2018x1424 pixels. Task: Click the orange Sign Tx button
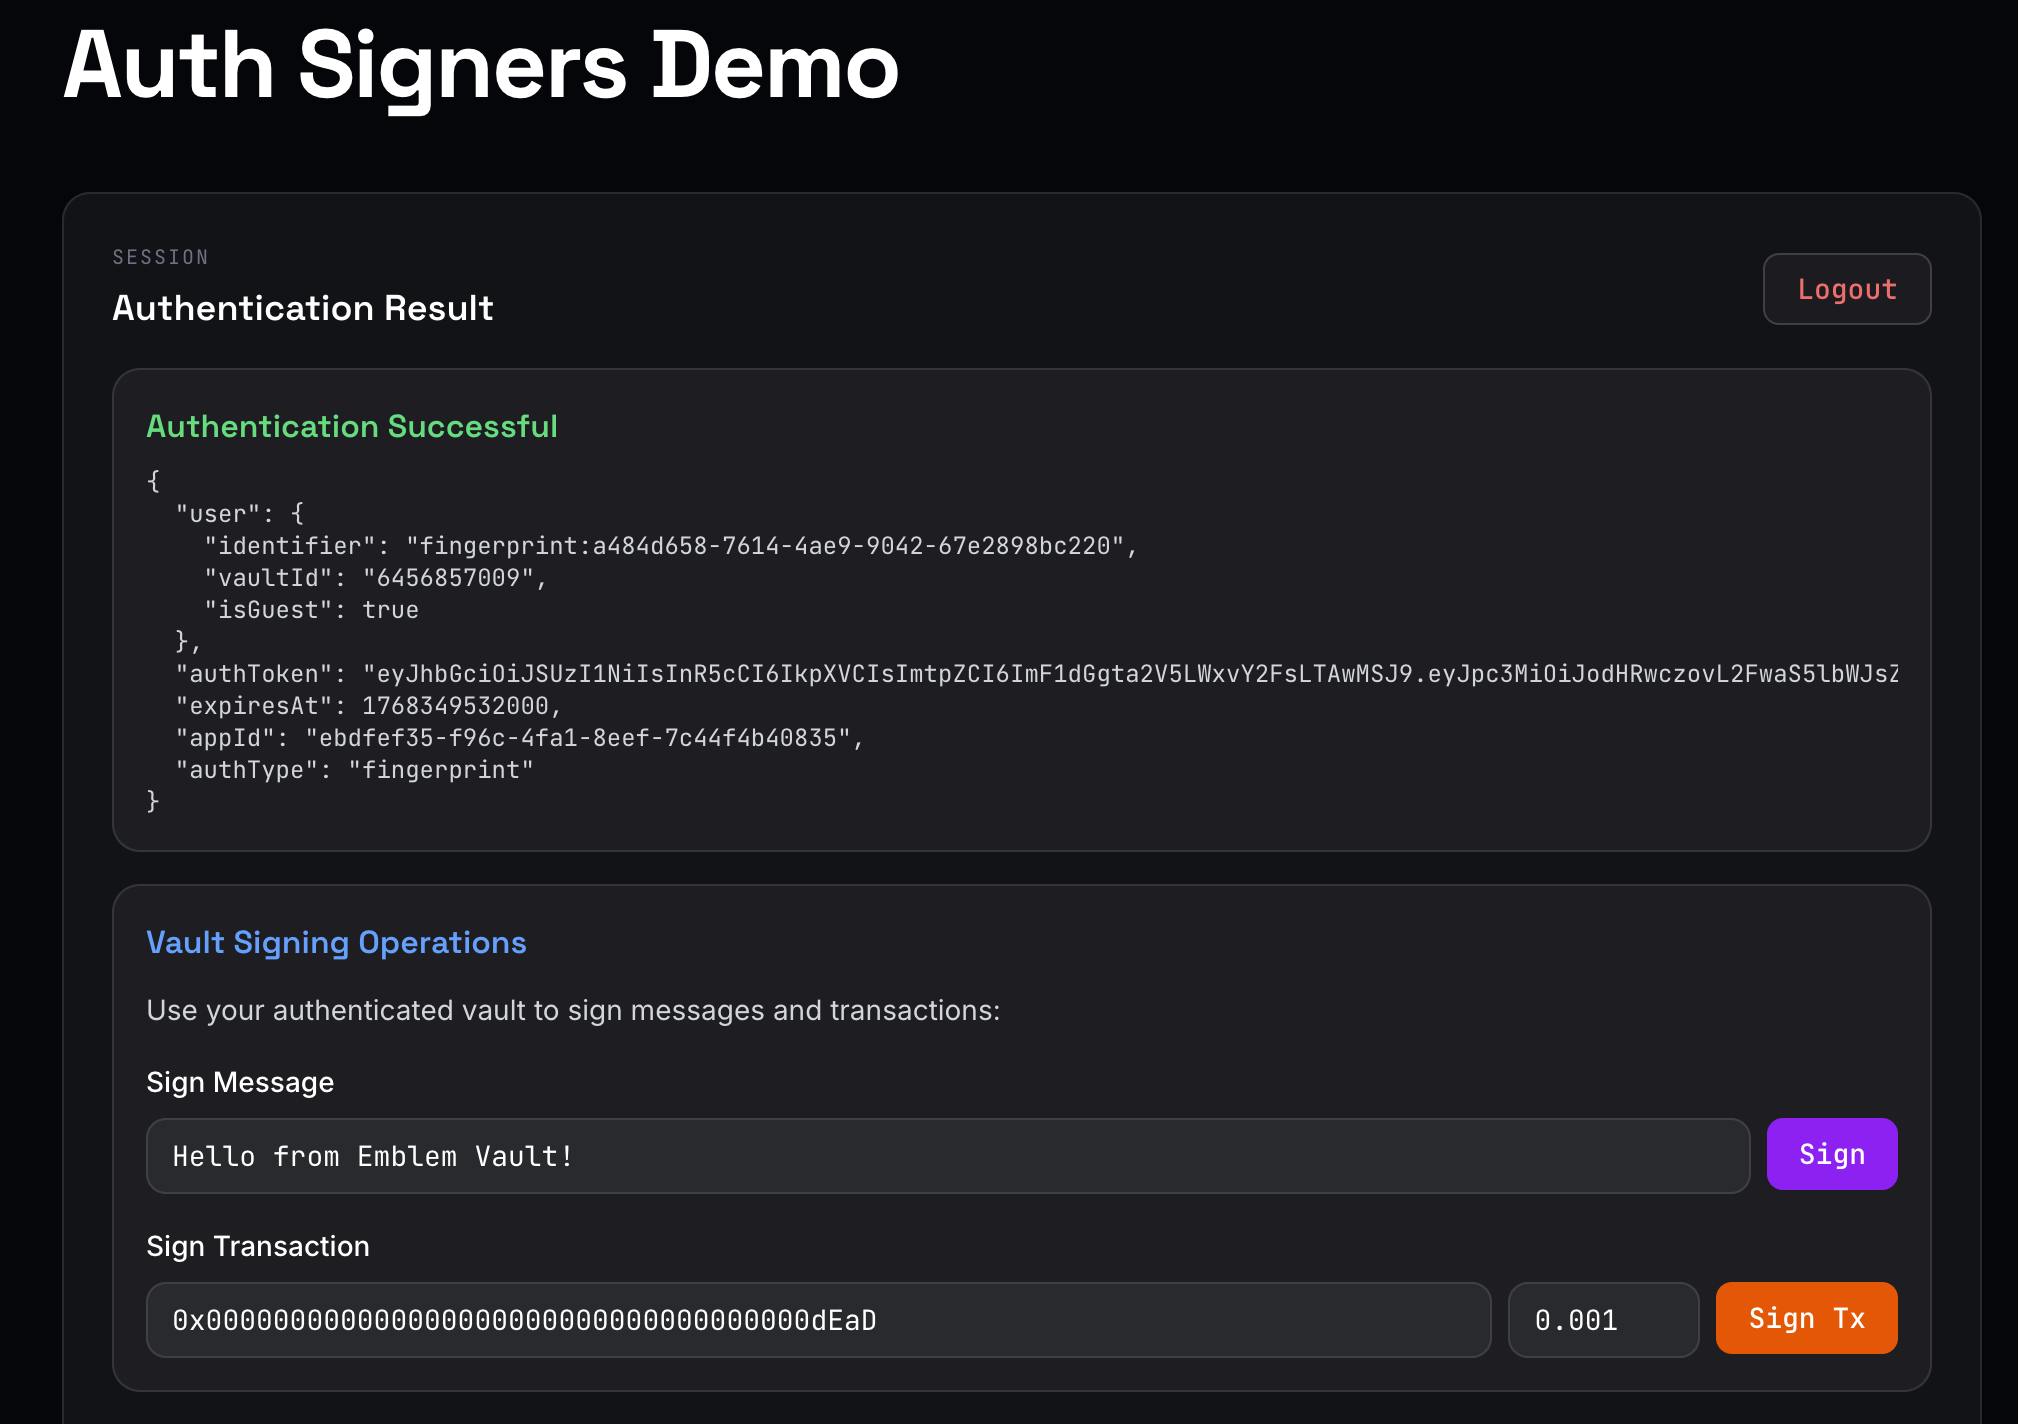pyautogui.click(x=1806, y=1318)
